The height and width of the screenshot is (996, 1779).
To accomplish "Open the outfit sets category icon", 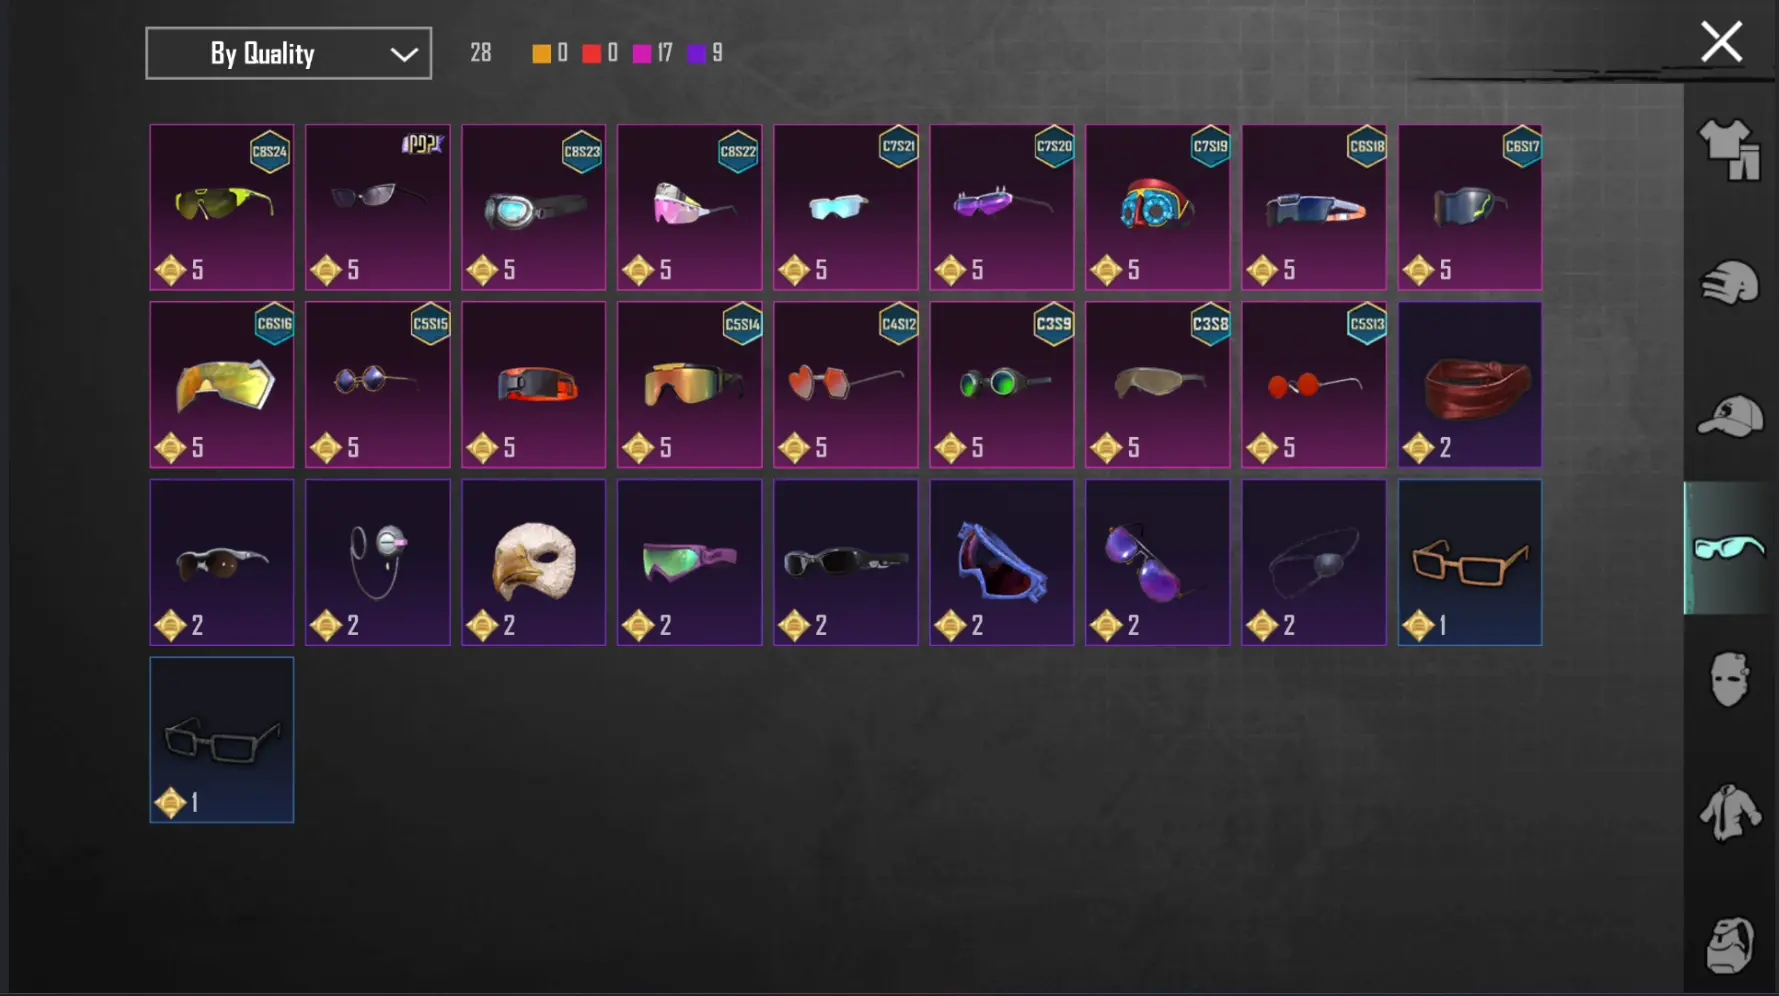I will click(x=1729, y=150).
